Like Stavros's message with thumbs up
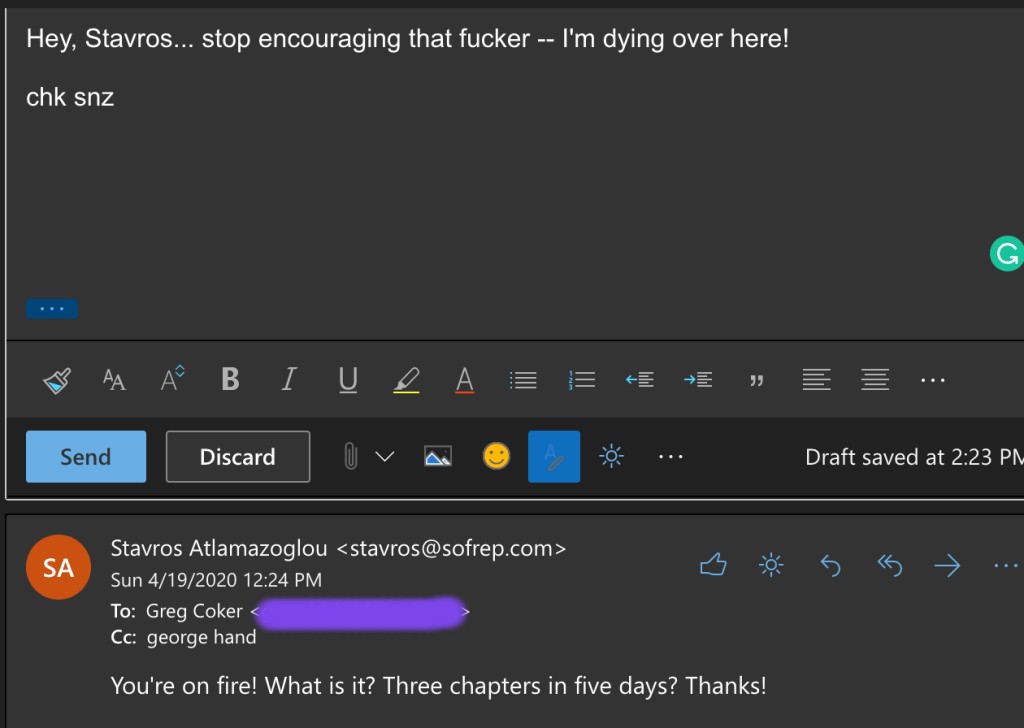 click(x=713, y=566)
